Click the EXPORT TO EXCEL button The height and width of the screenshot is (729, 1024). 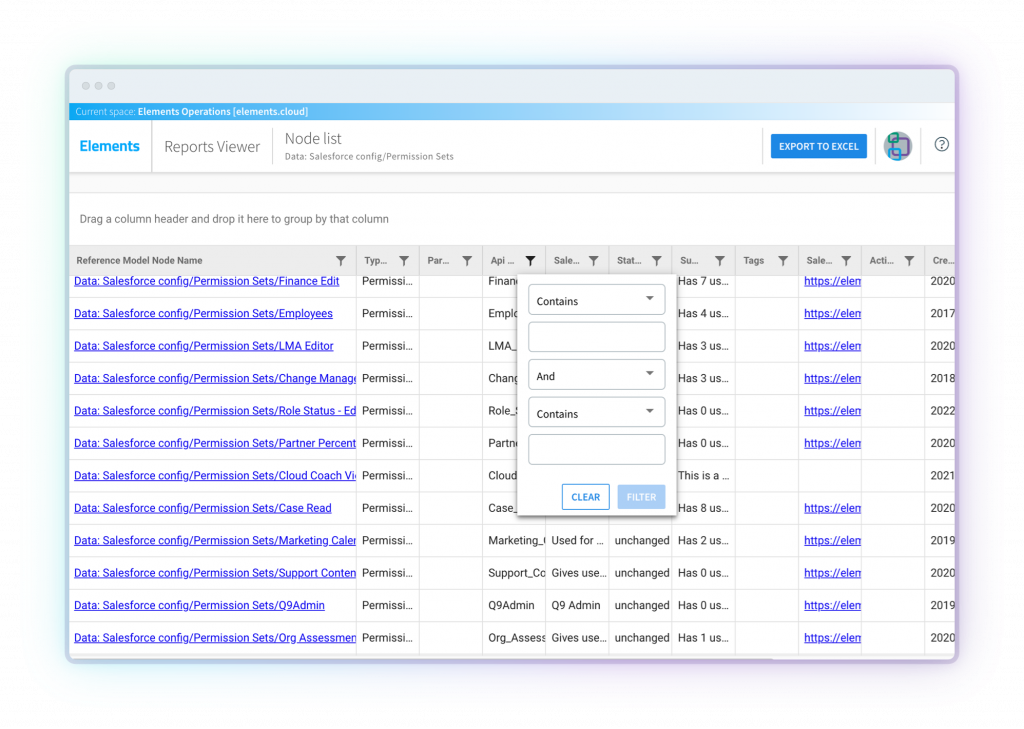(818, 146)
